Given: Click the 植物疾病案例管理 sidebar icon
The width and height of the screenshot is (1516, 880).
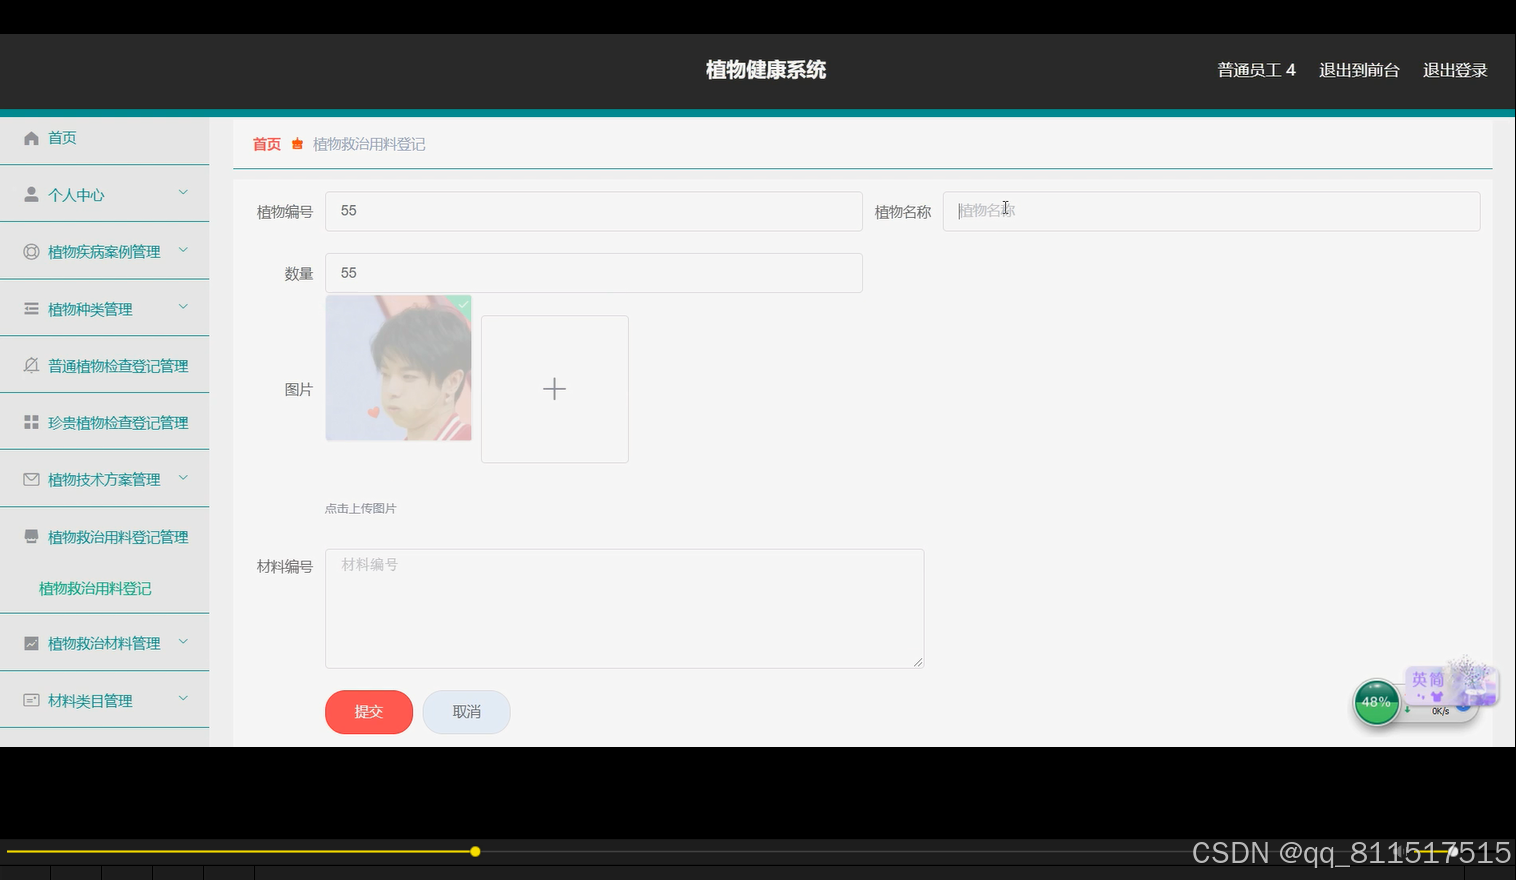Looking at the screenshot, I should coord(31,251).
